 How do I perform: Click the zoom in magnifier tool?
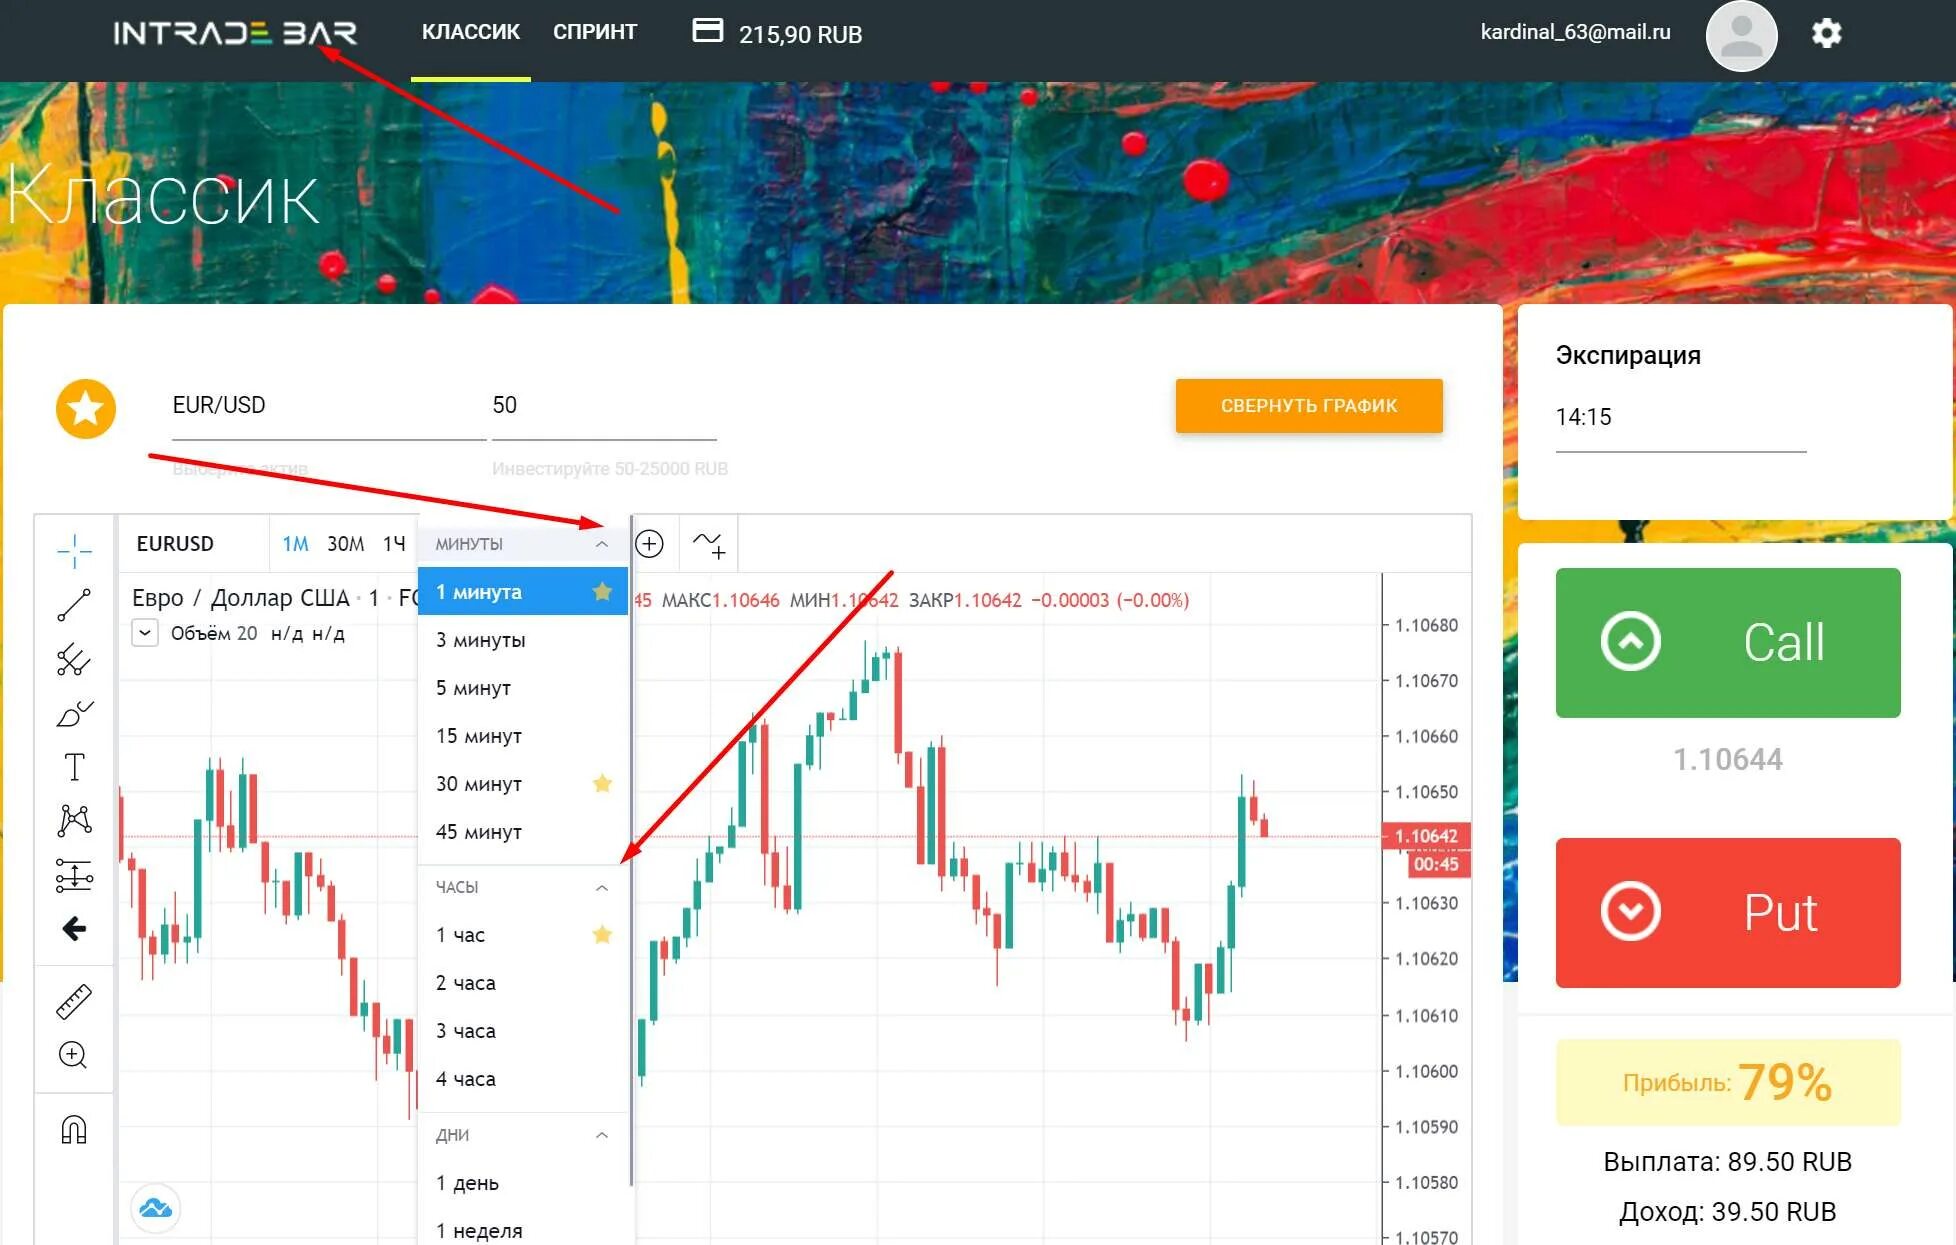pyautogui.click(x=73, y=1055)
